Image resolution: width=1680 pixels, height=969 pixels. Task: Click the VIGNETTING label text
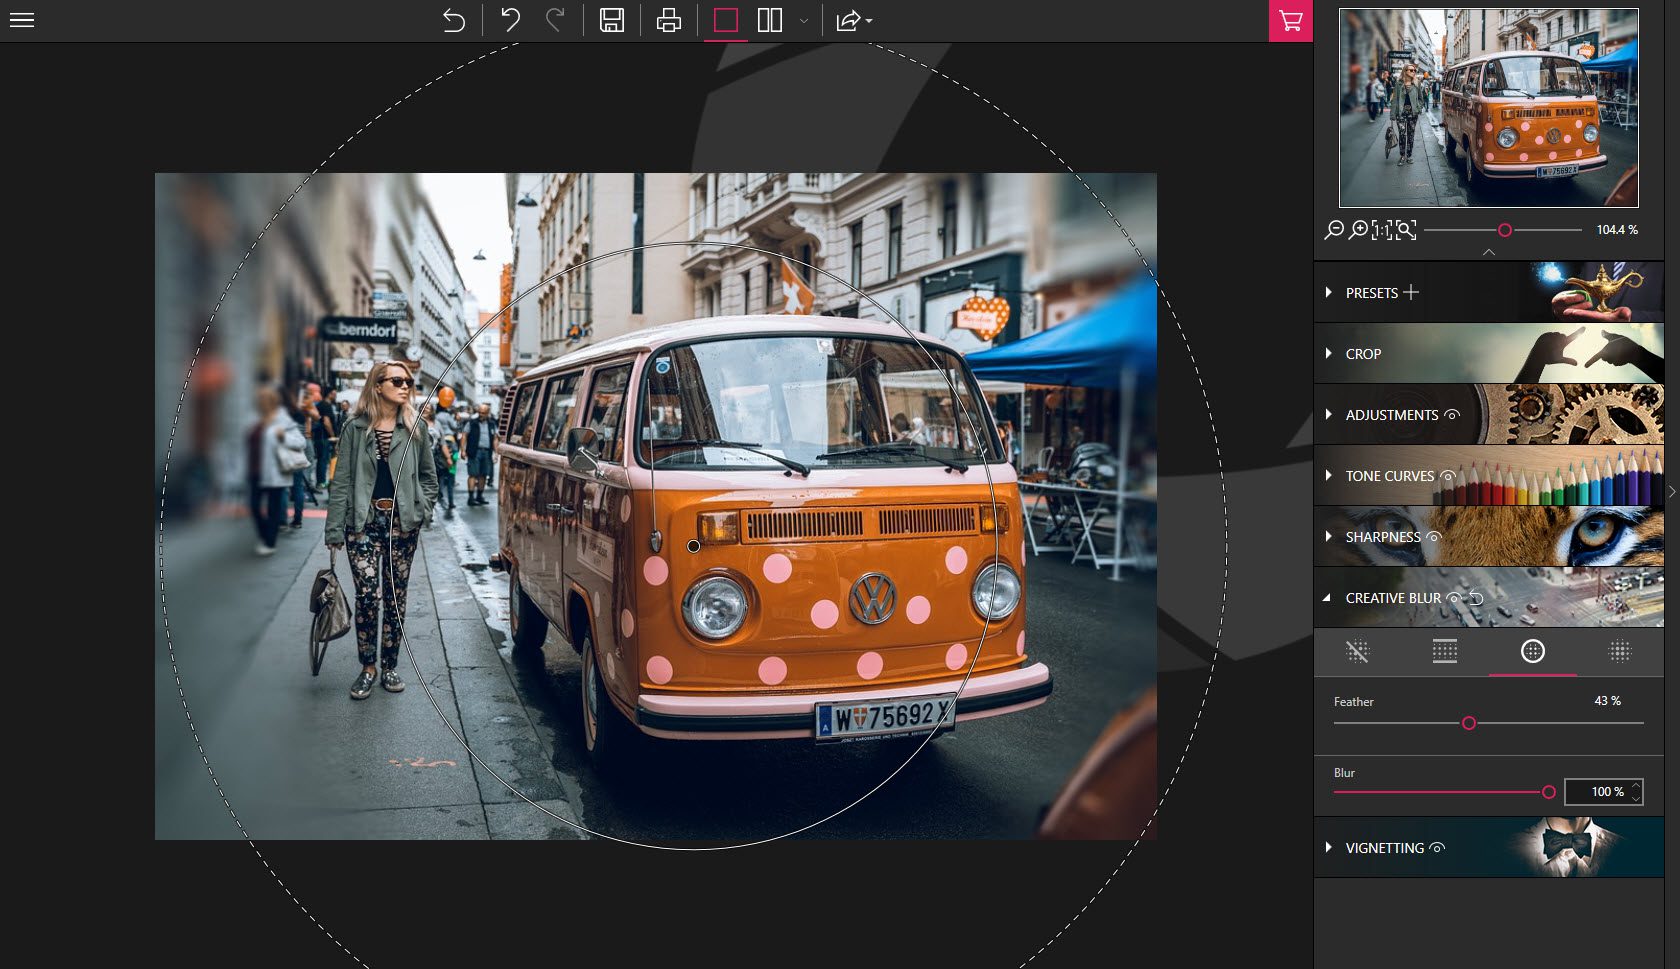point(1385,848)
